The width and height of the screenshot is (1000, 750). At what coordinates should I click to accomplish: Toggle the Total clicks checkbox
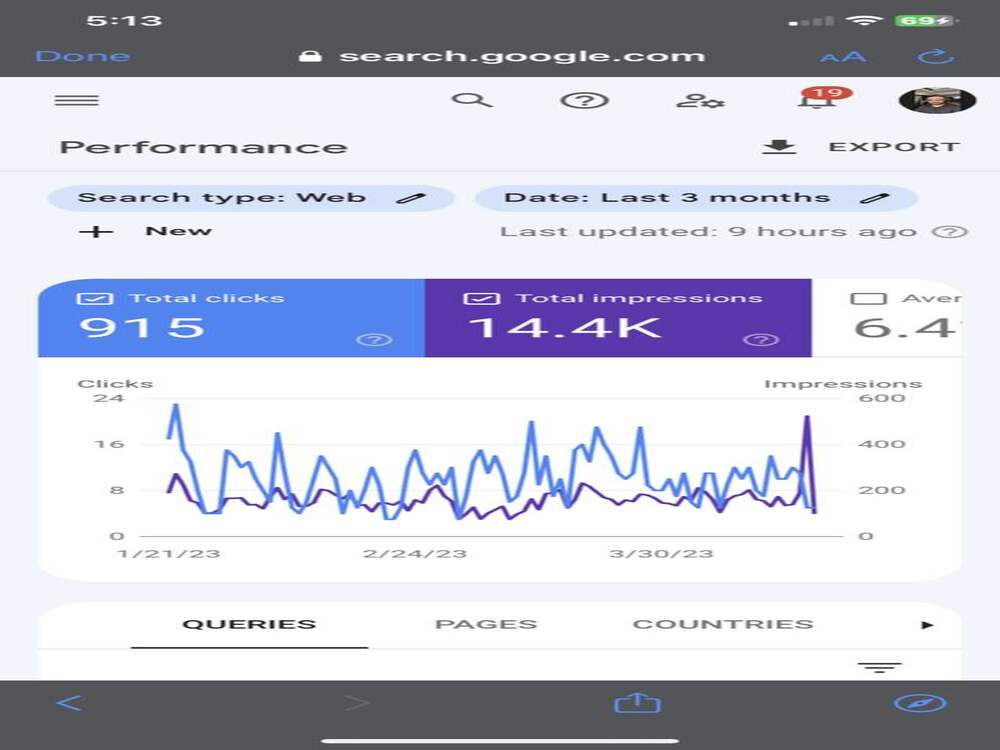point(94,298)
